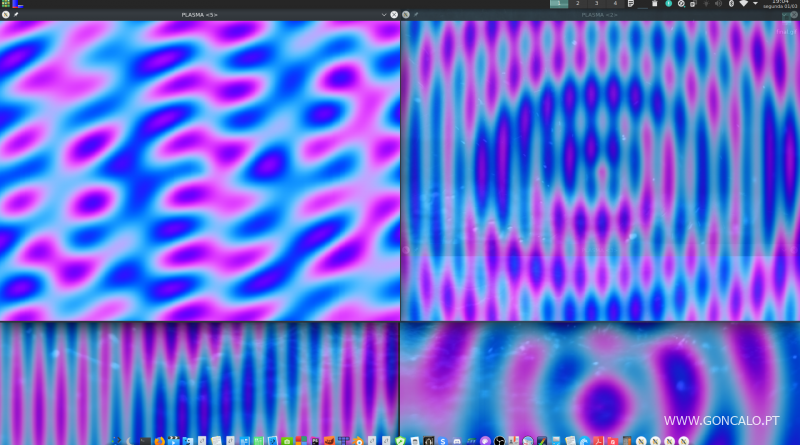The height and width of the screenshot is (445, 800).
Task: Launch PhpStorm from the dock
Action: [x=315, y=440]
